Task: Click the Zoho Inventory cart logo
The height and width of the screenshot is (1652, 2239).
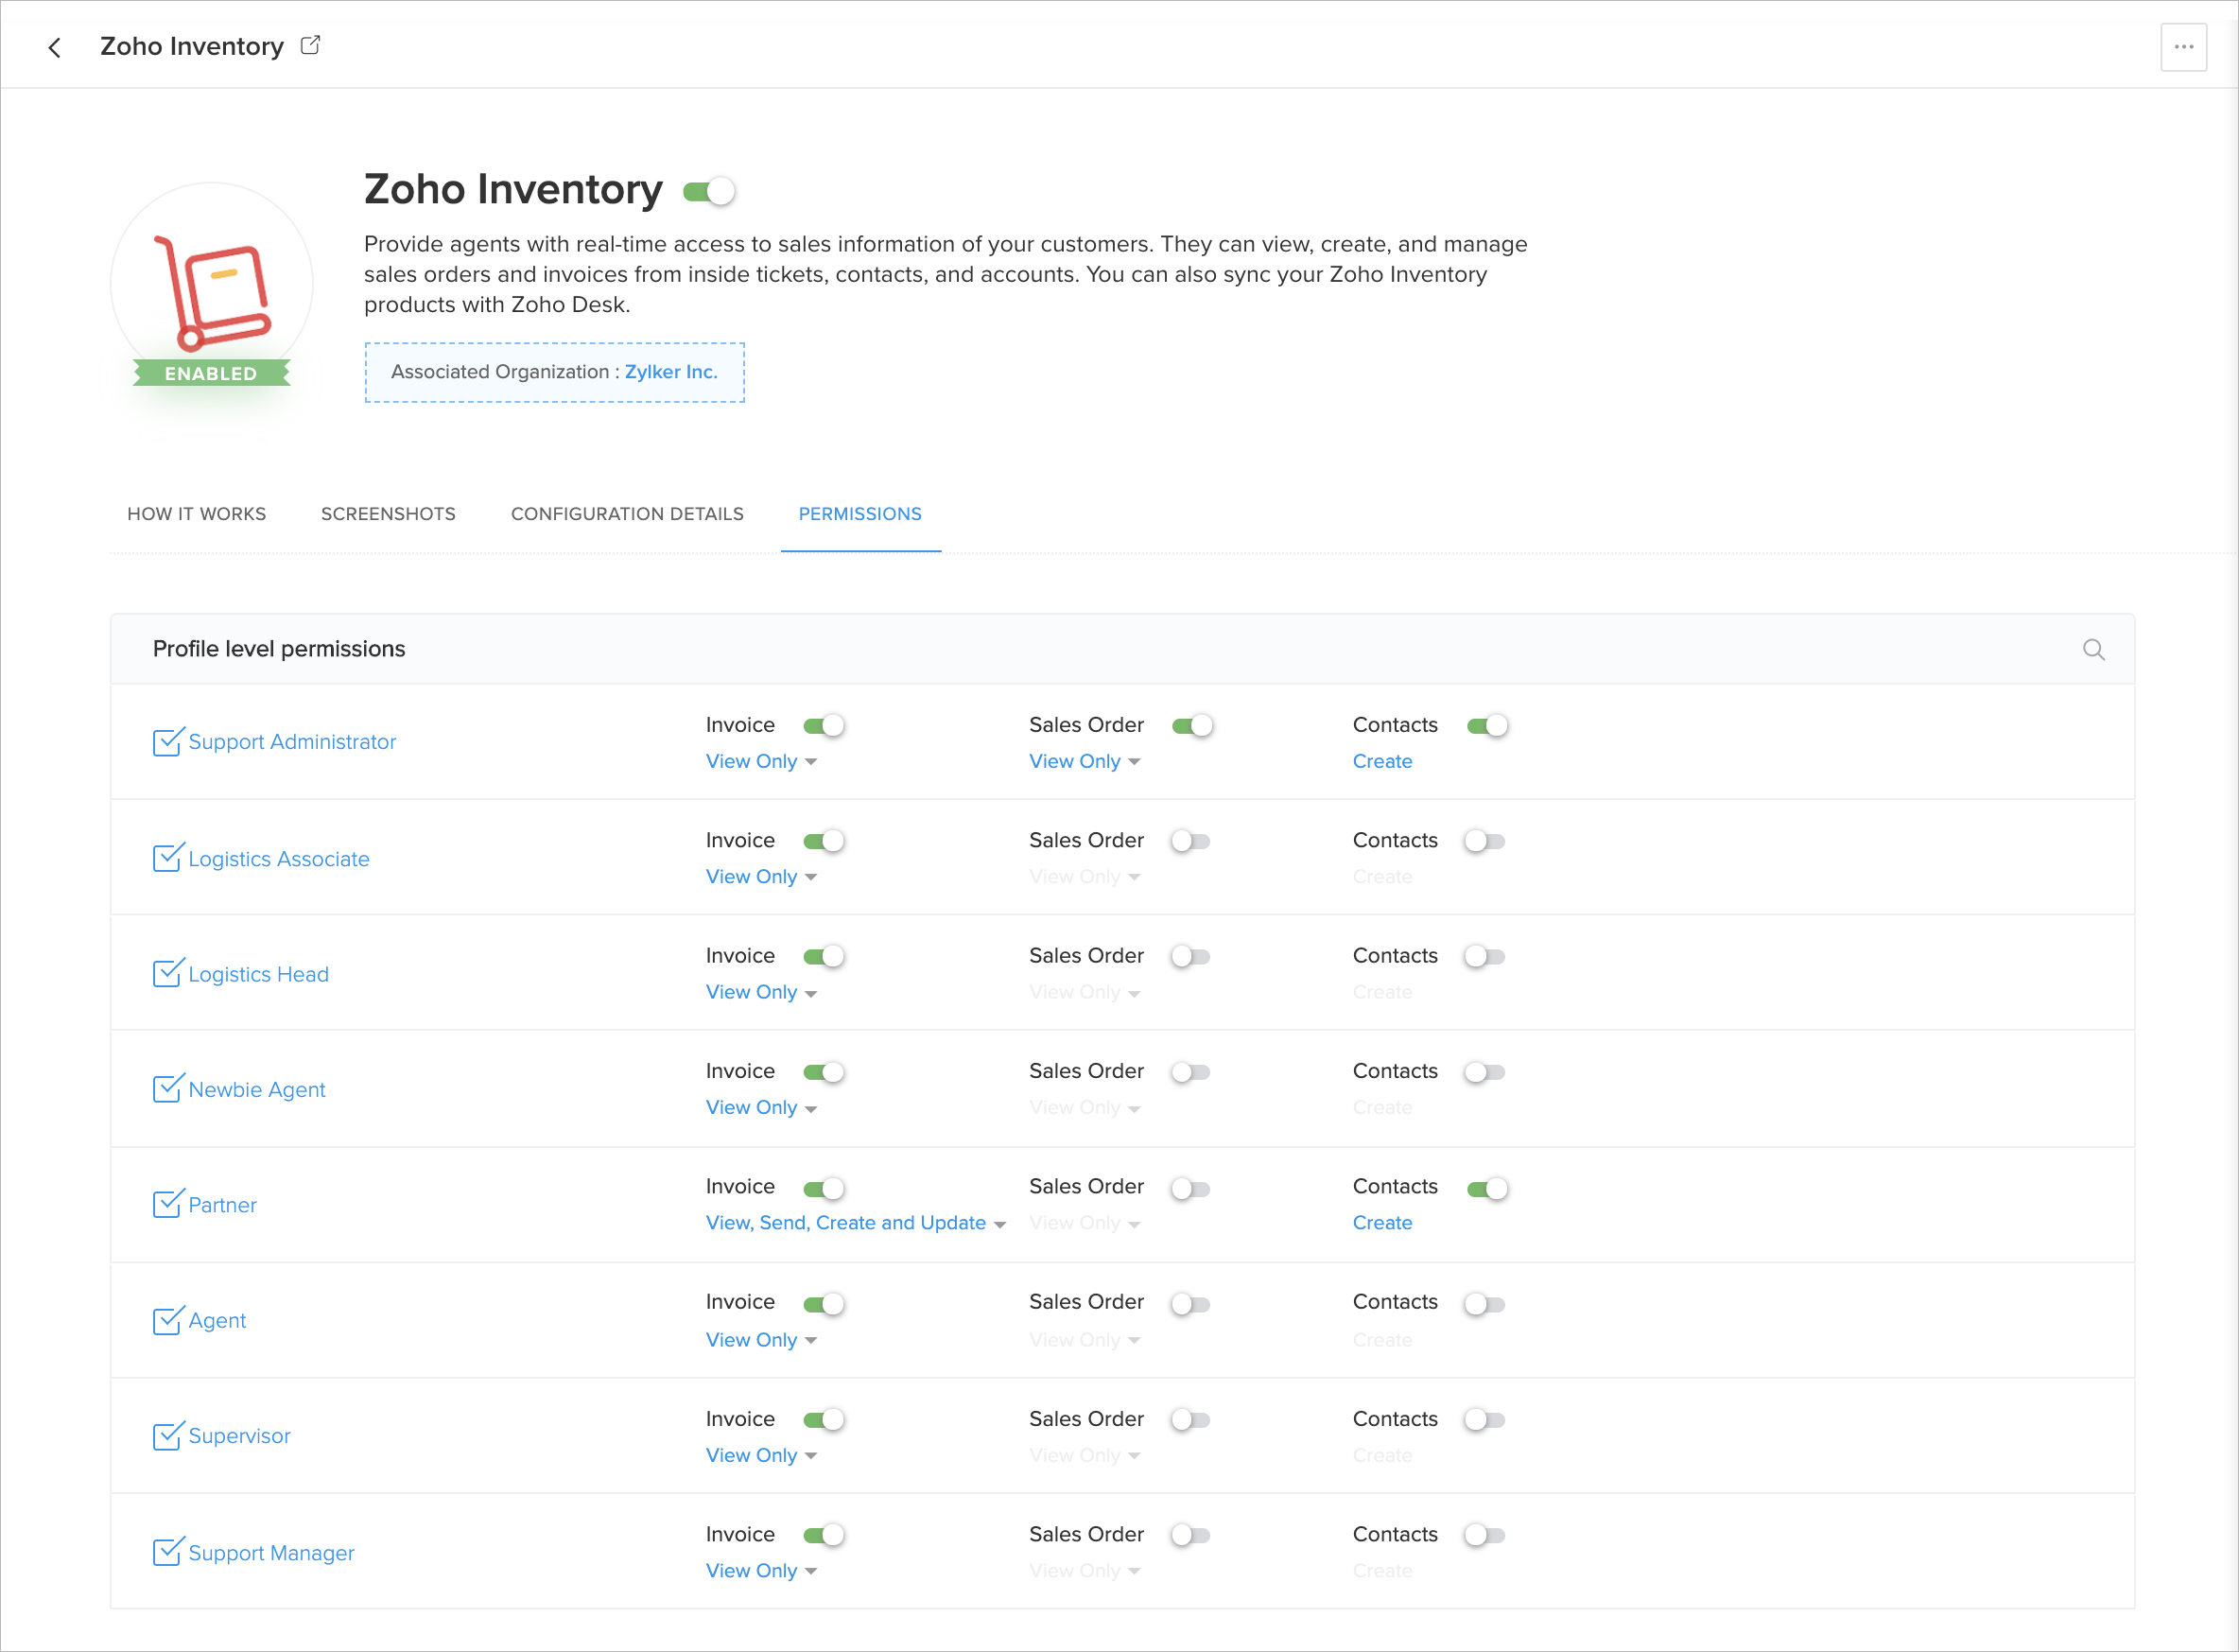Action: 212,291
